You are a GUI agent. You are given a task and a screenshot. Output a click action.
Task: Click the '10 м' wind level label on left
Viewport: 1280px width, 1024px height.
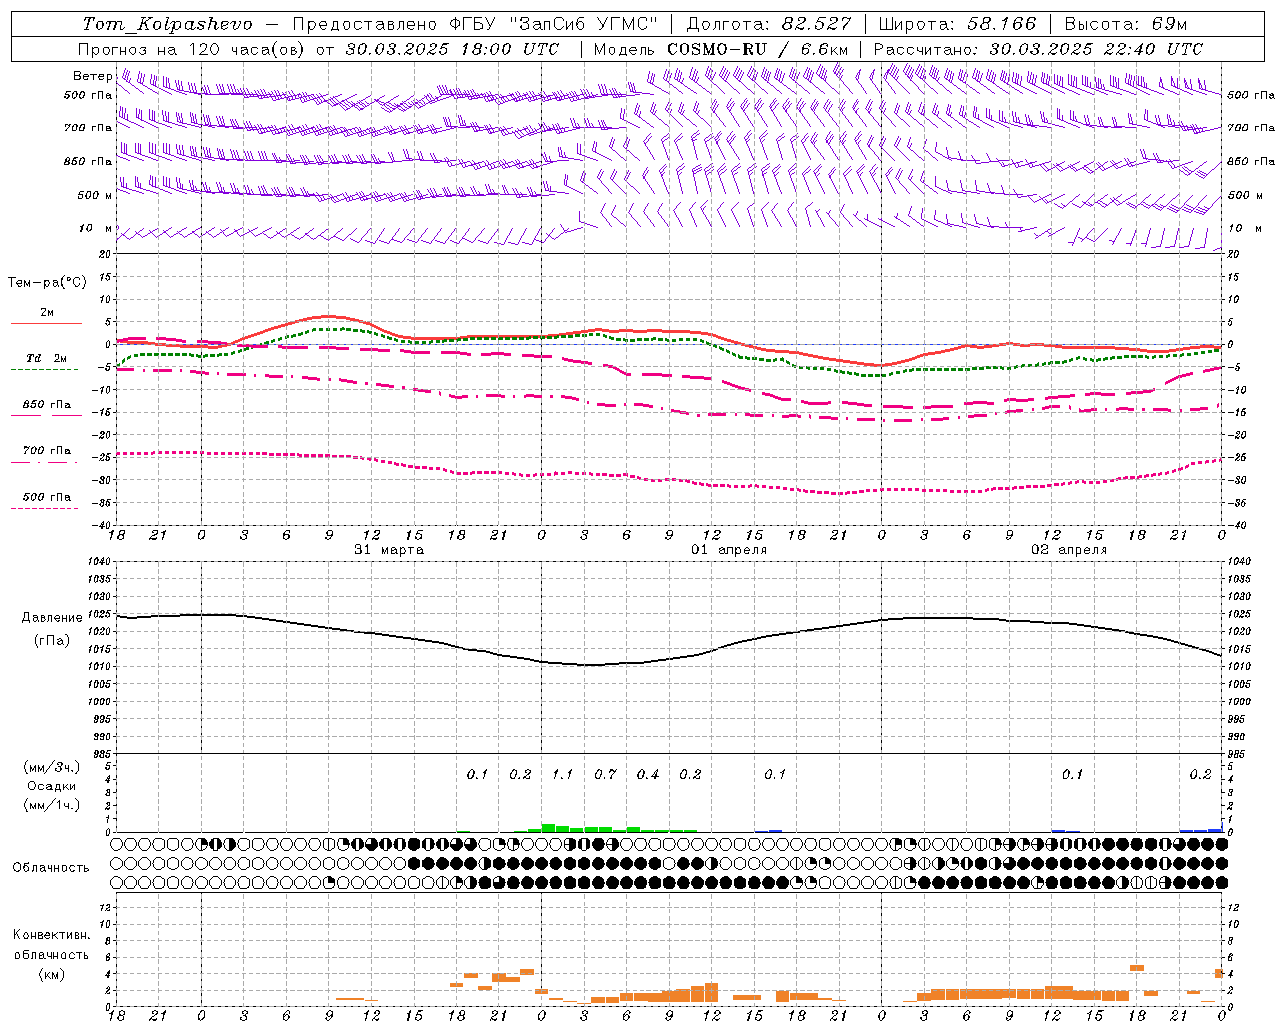click(x=96, y=229)
